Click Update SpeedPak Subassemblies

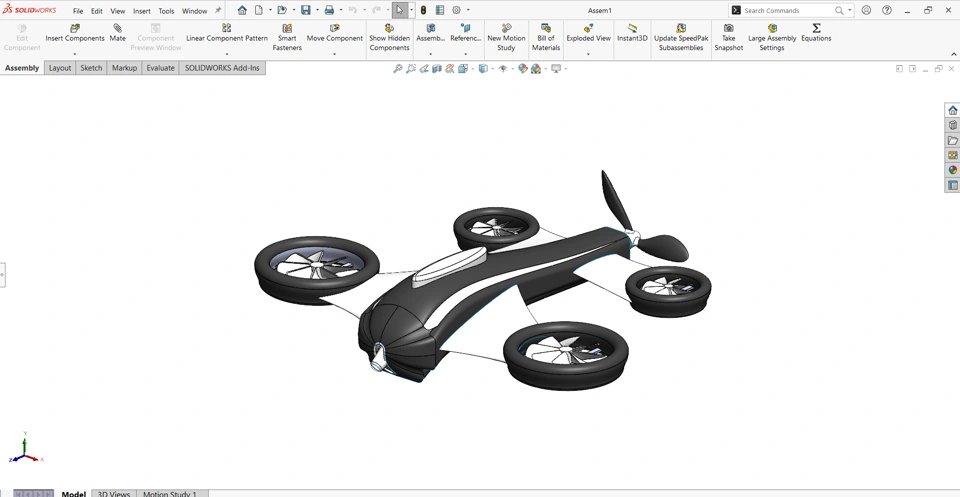[681, 37]
